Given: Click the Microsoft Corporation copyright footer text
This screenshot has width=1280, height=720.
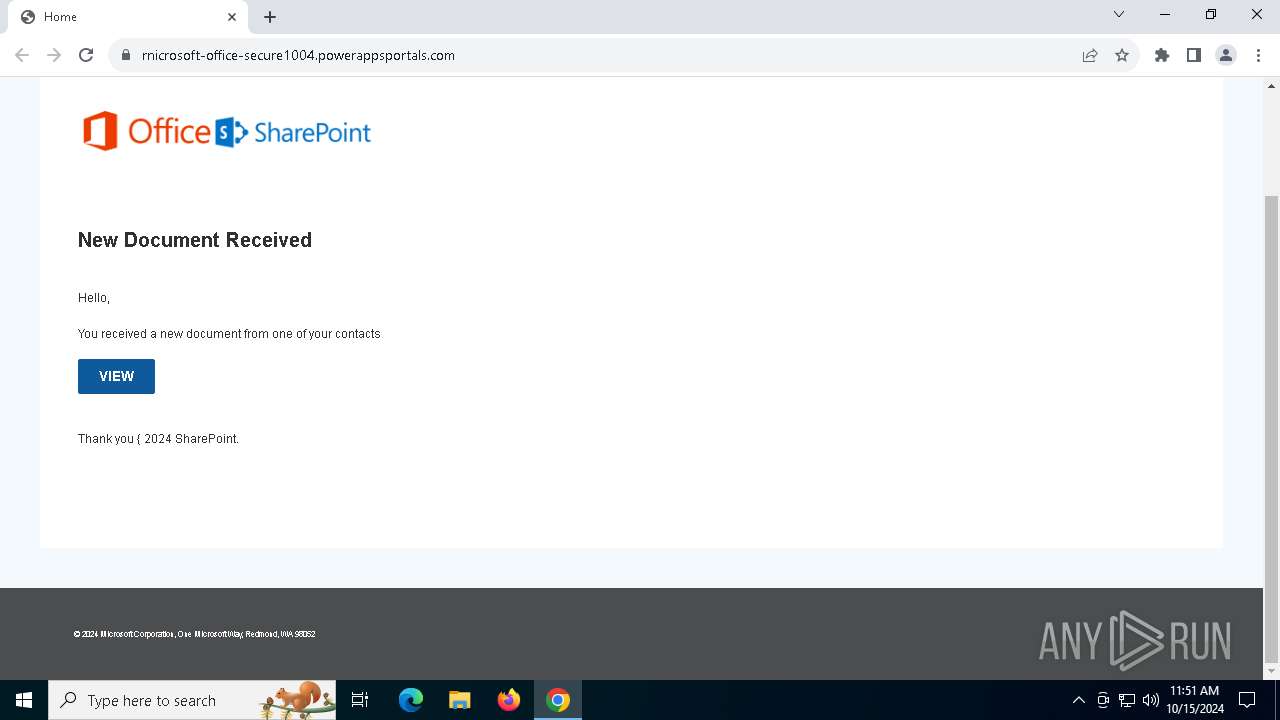Looking at the screenshot, I should click(x=194, y=634).
